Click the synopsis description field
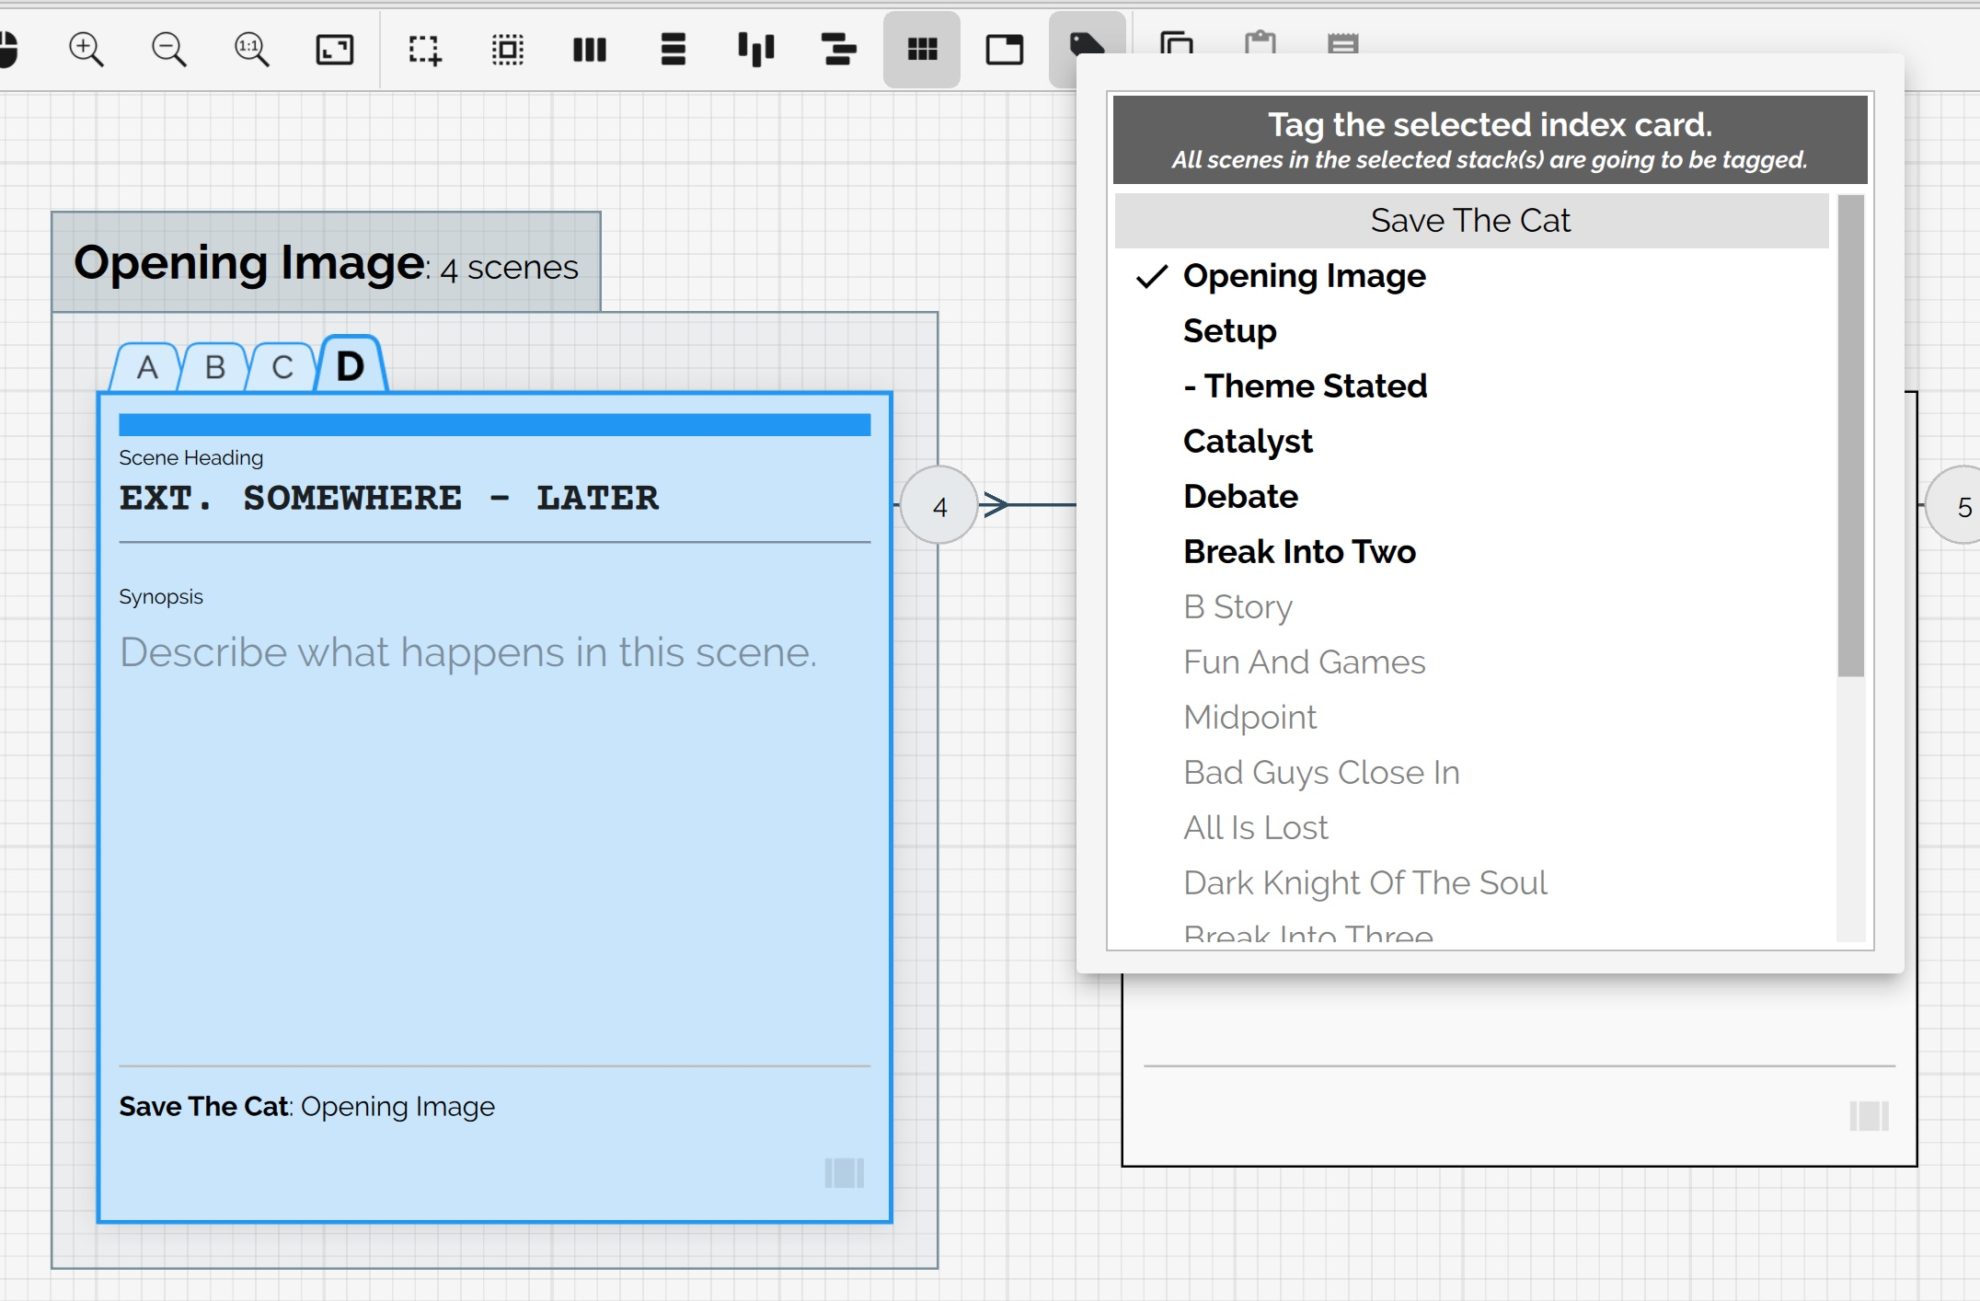This screenshot has width=1980, height=1301. 468,652
